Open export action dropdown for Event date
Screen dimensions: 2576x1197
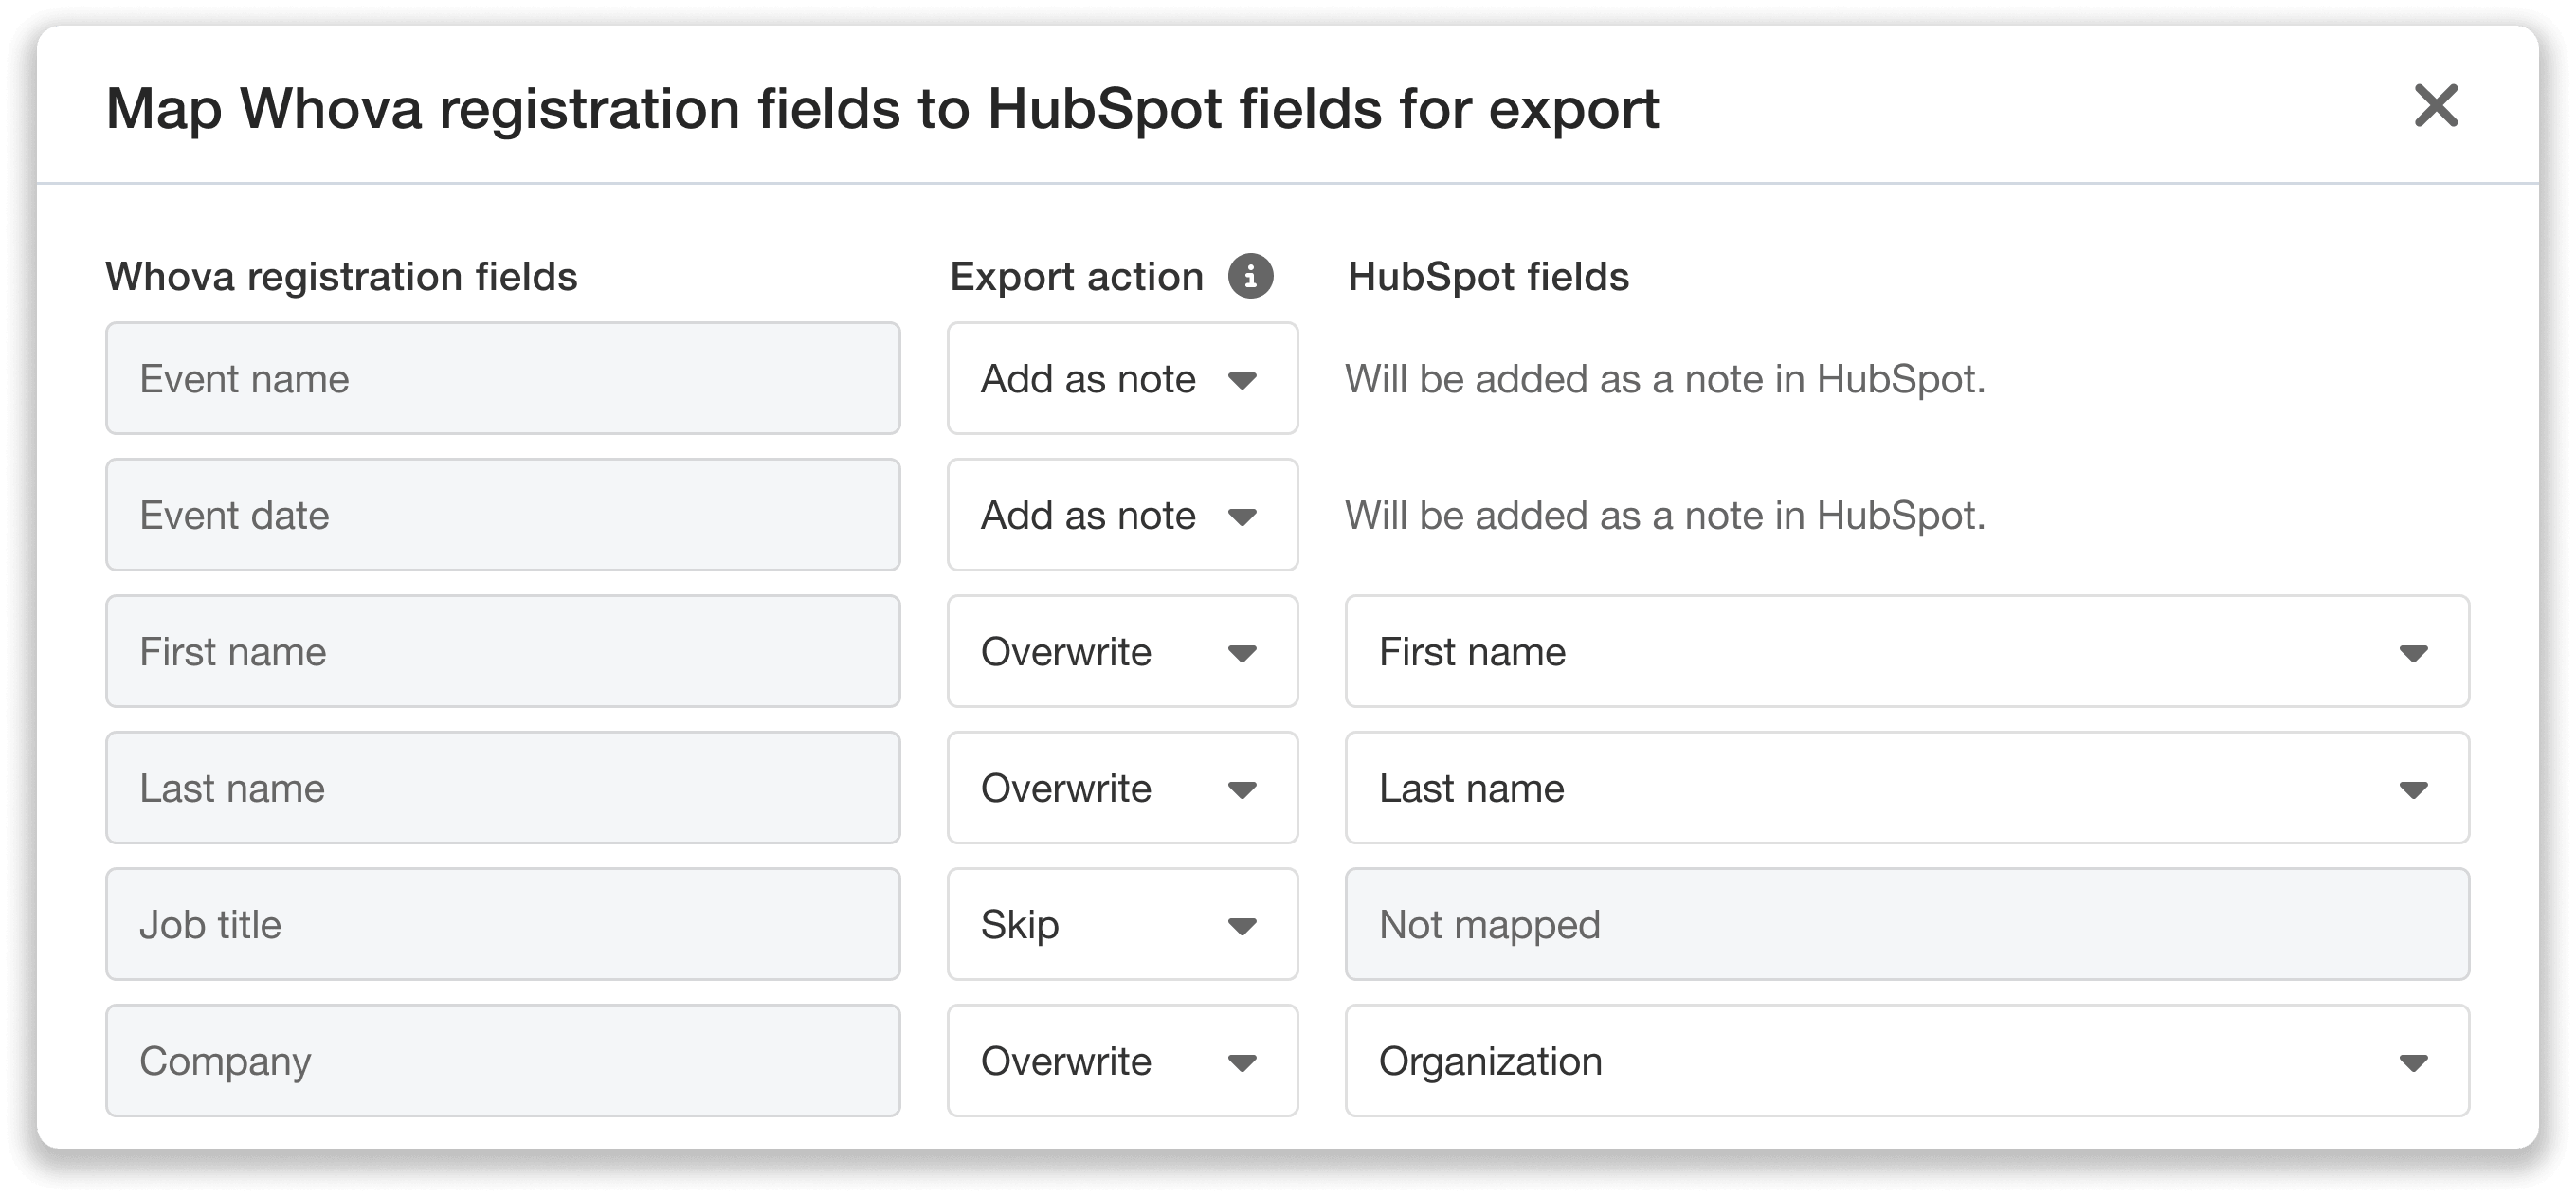tap(1122, 515)
